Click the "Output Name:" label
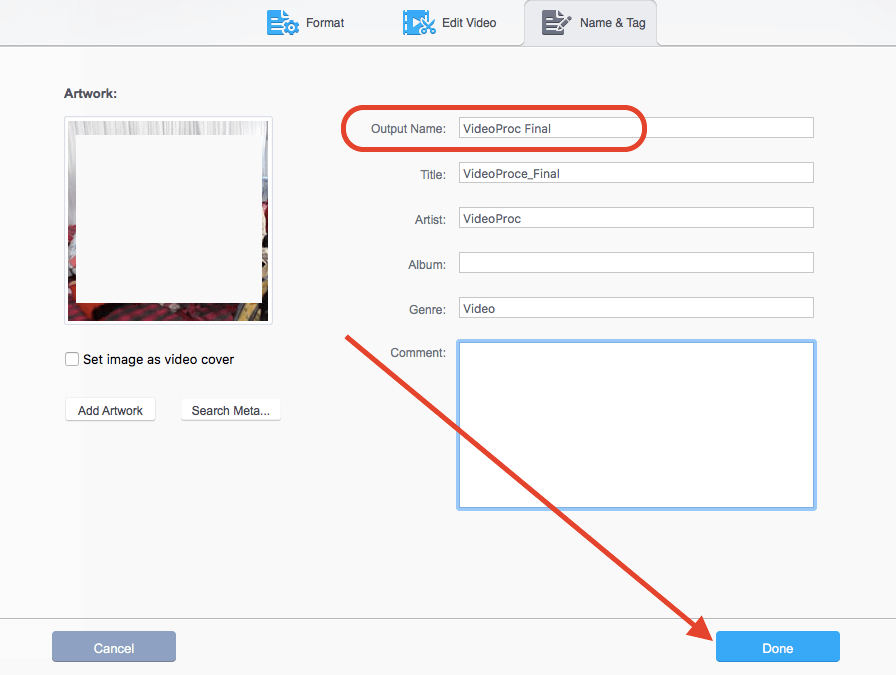Viewport: 896px width, 675px height. click(x=408, y=129)
